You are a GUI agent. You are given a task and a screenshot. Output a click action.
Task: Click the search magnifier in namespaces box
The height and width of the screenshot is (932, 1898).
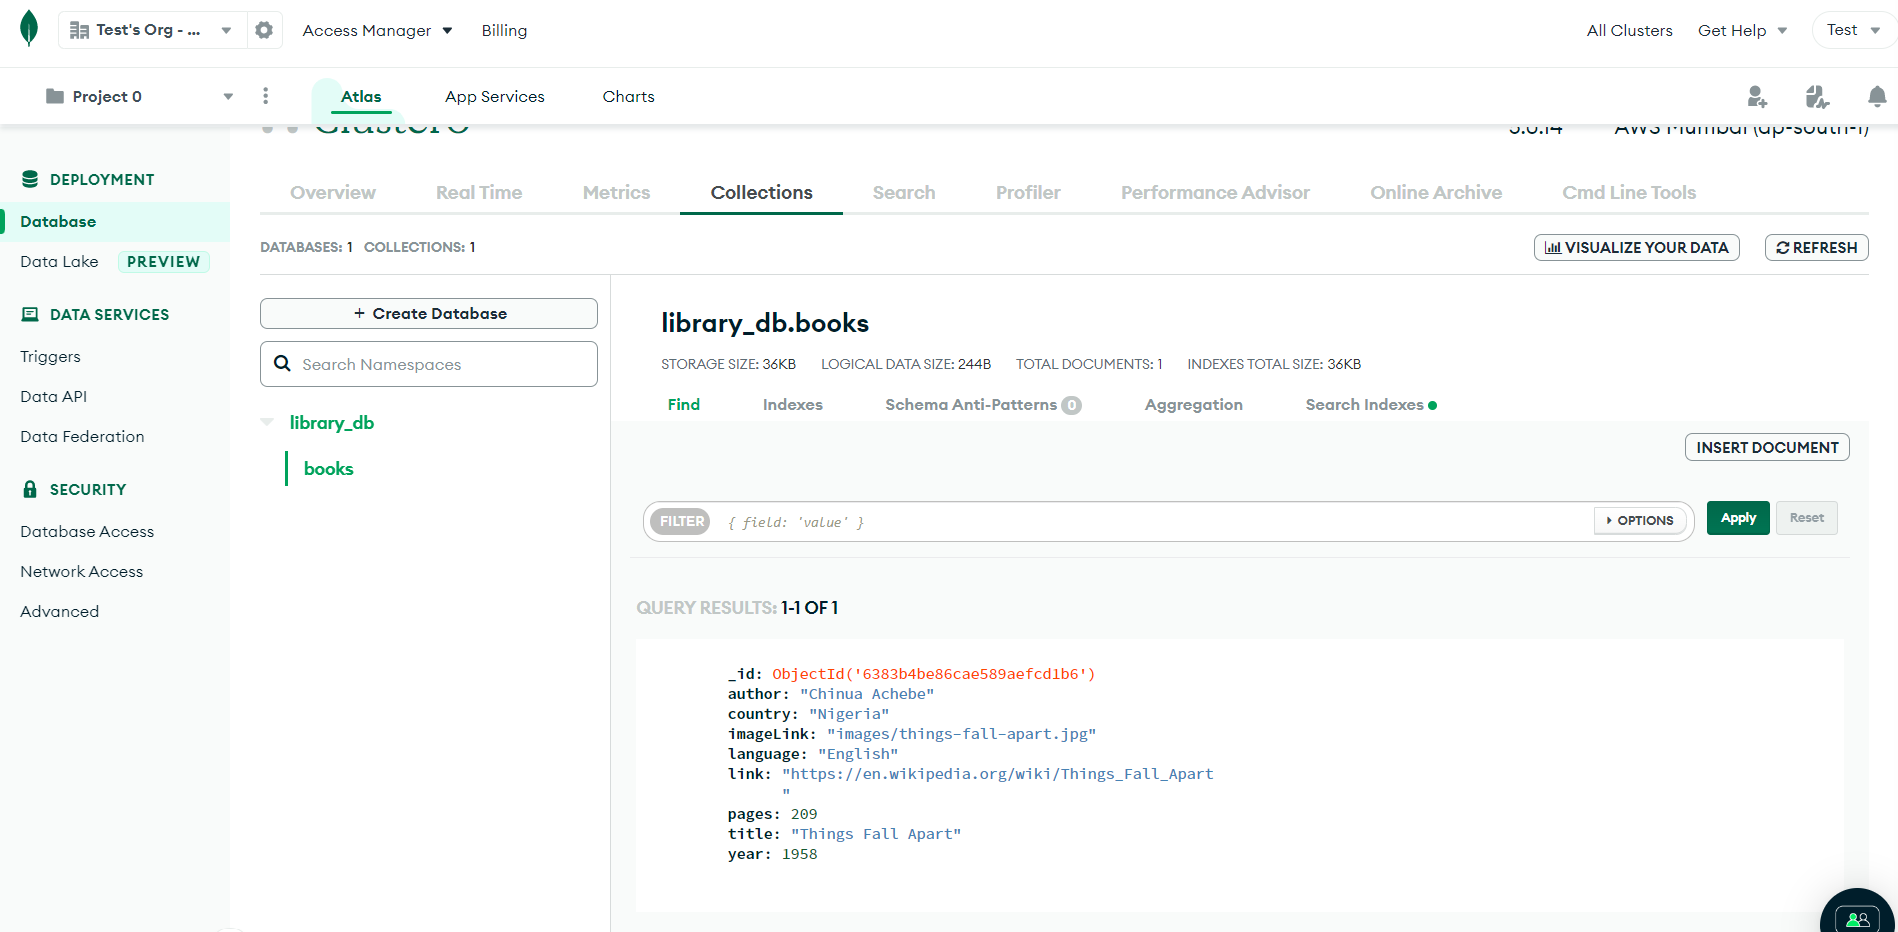[283, 364]
